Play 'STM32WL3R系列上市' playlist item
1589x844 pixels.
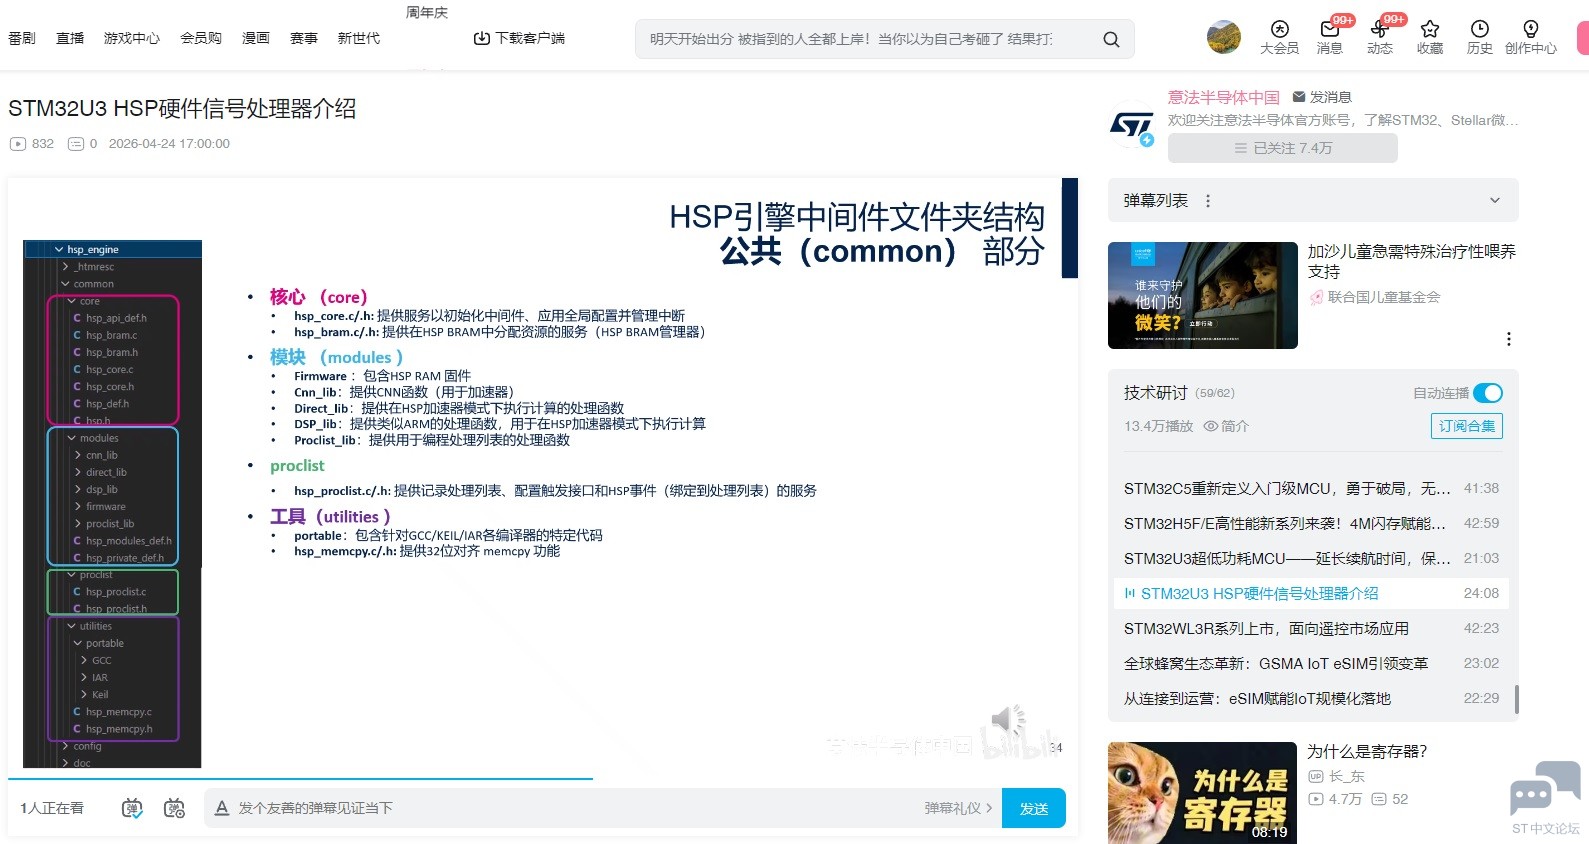1311,629
